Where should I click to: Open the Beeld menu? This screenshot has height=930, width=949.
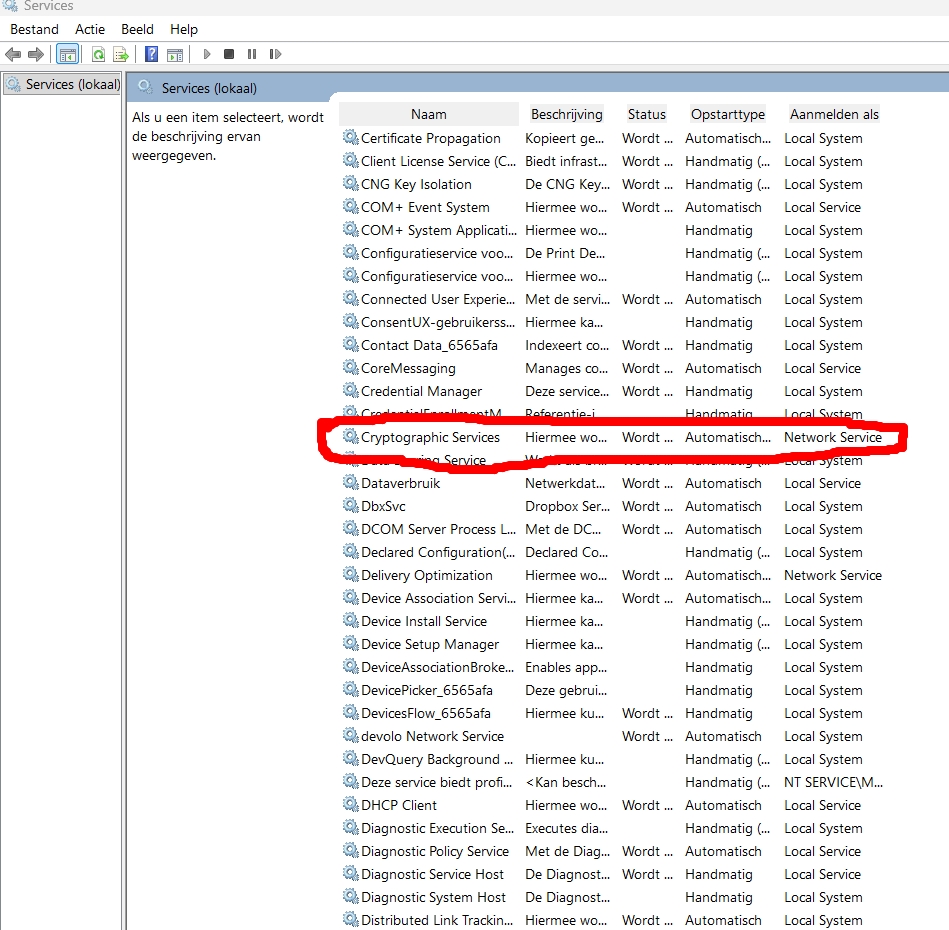coord(137,29)
